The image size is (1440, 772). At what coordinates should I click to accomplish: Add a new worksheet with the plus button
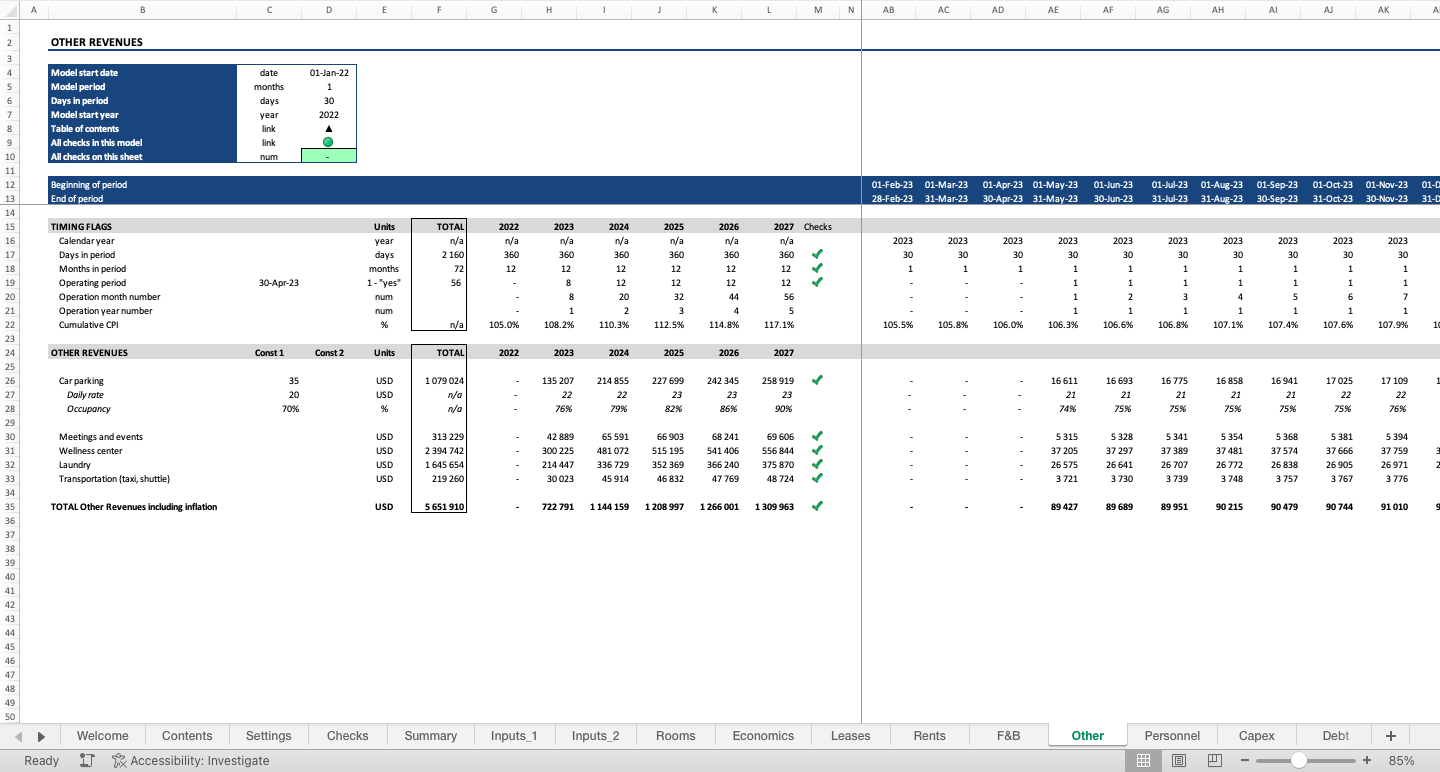point(1390,735)
